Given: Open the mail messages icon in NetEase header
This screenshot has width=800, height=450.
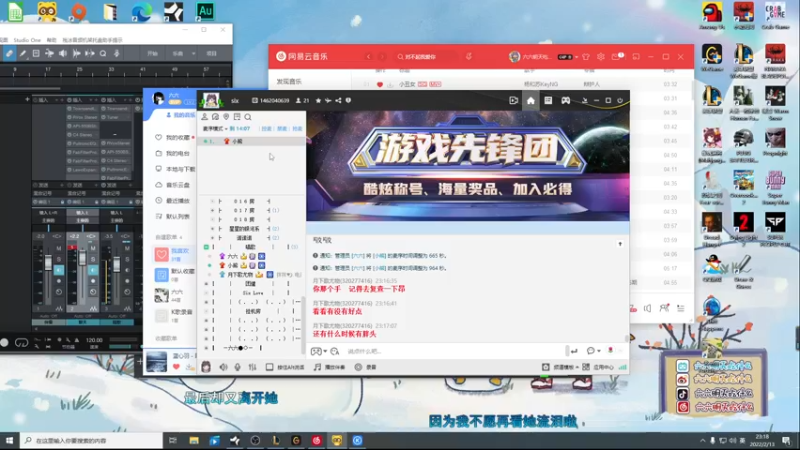Looking at the screenshot, I should 616,57.
